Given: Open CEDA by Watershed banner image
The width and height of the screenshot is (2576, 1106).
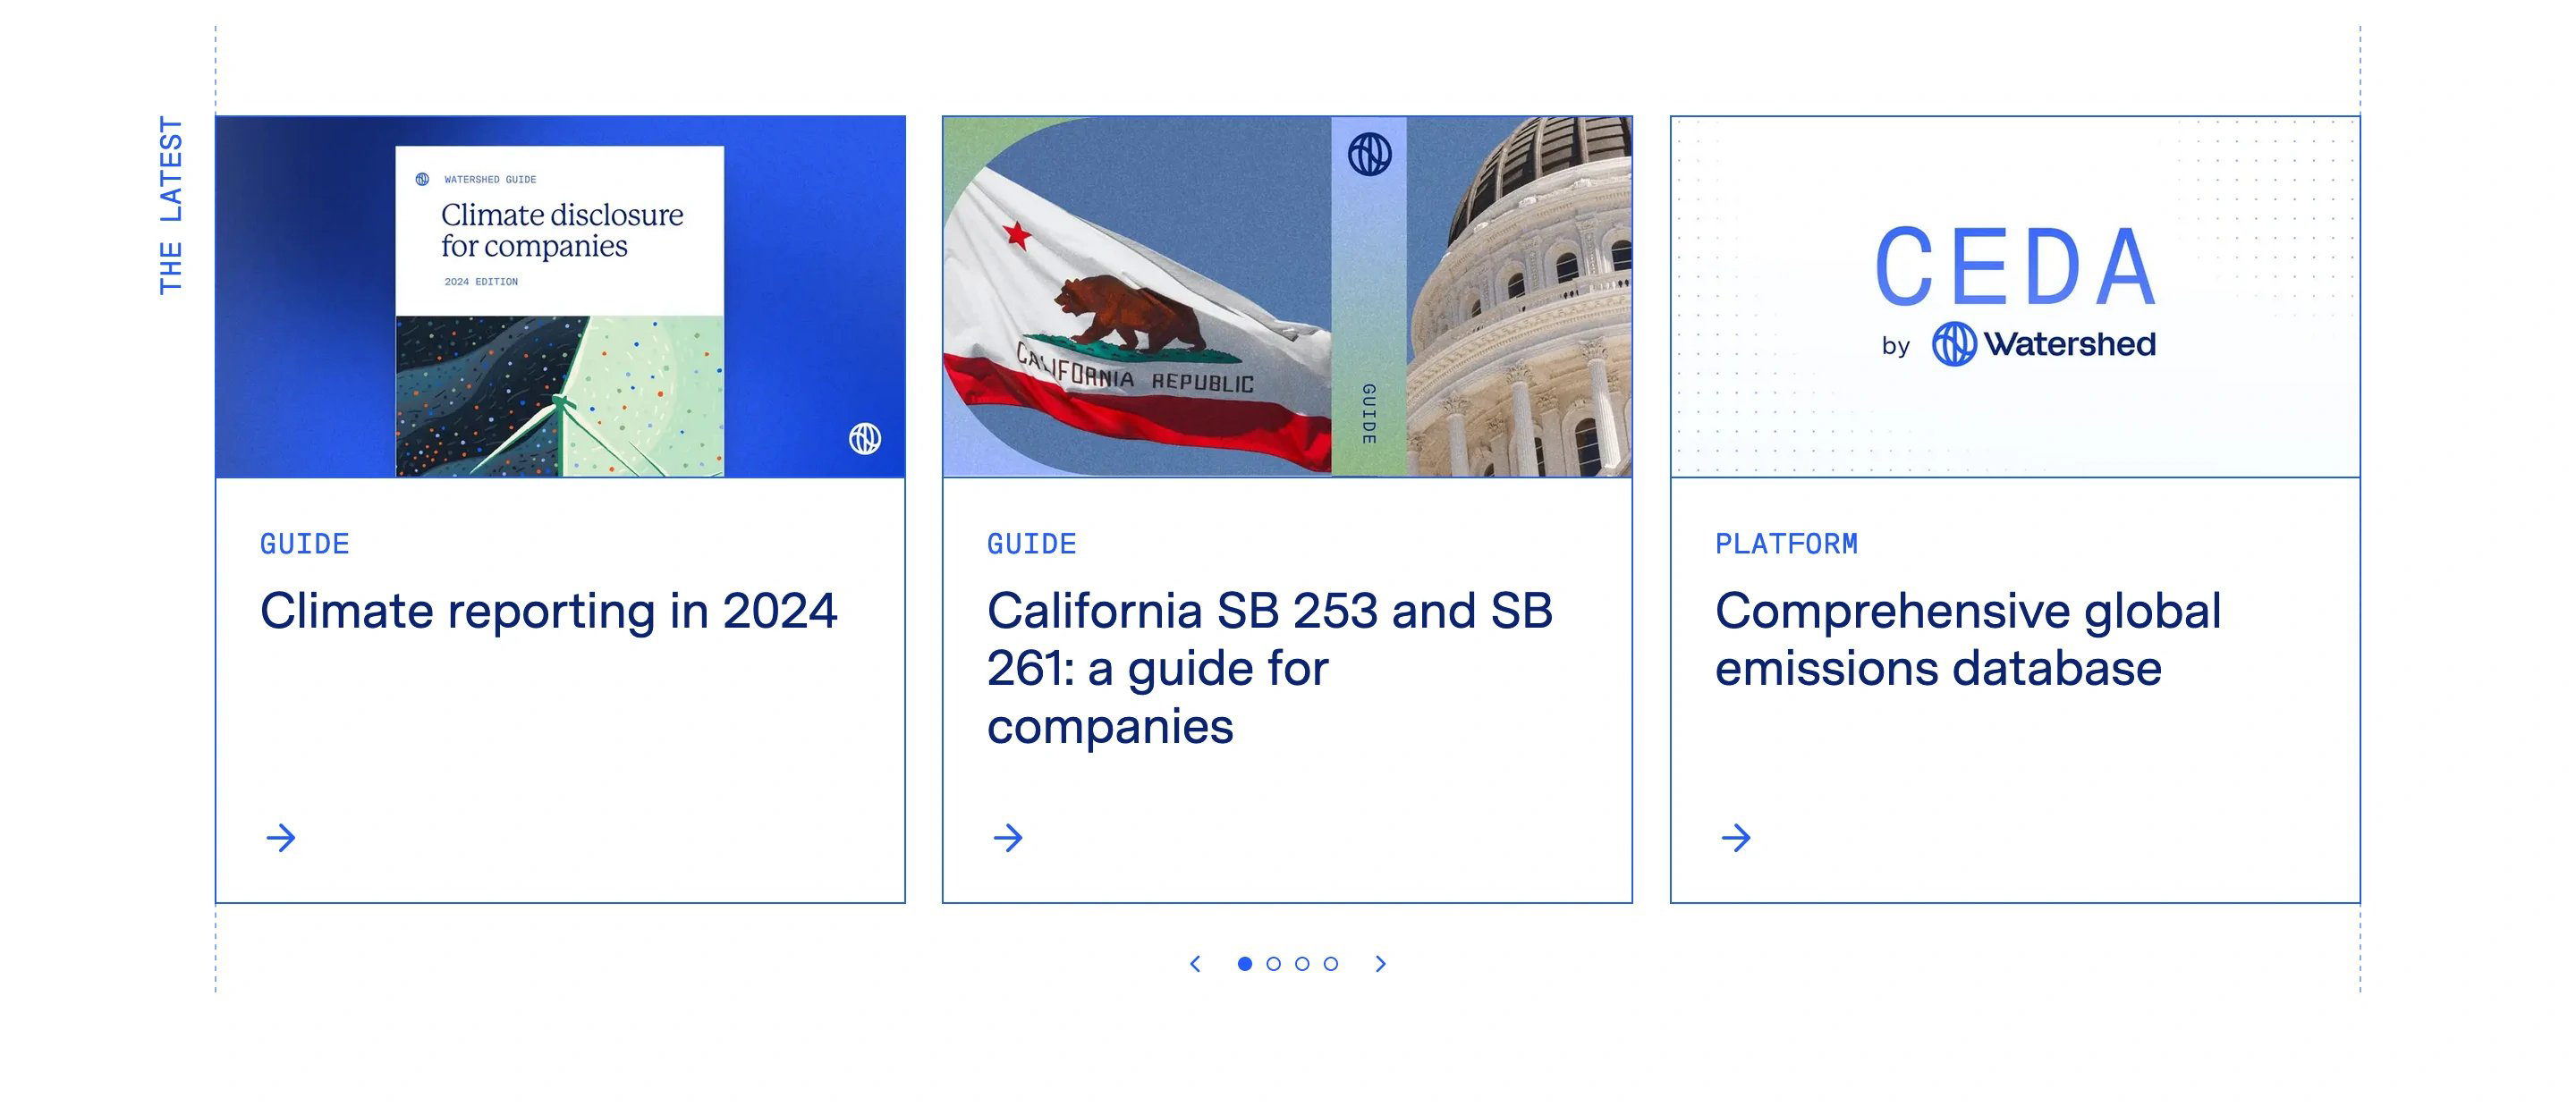Looking at the screenshot, I should [2015, 296].
